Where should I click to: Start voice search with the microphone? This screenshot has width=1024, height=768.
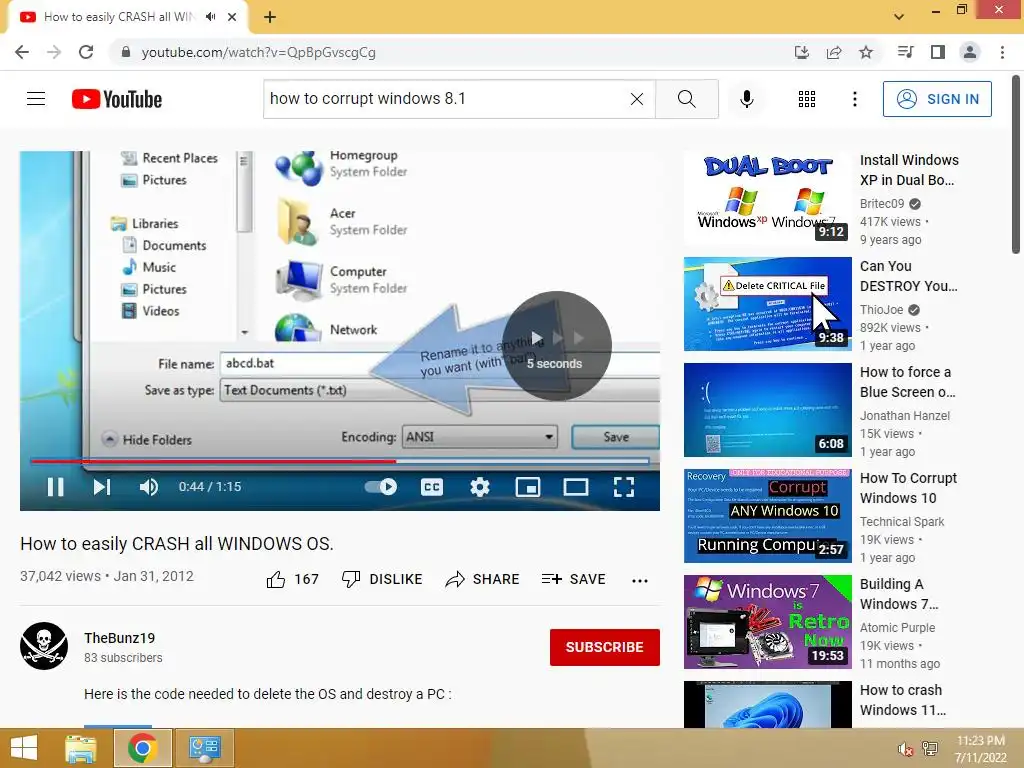[746, 99]
